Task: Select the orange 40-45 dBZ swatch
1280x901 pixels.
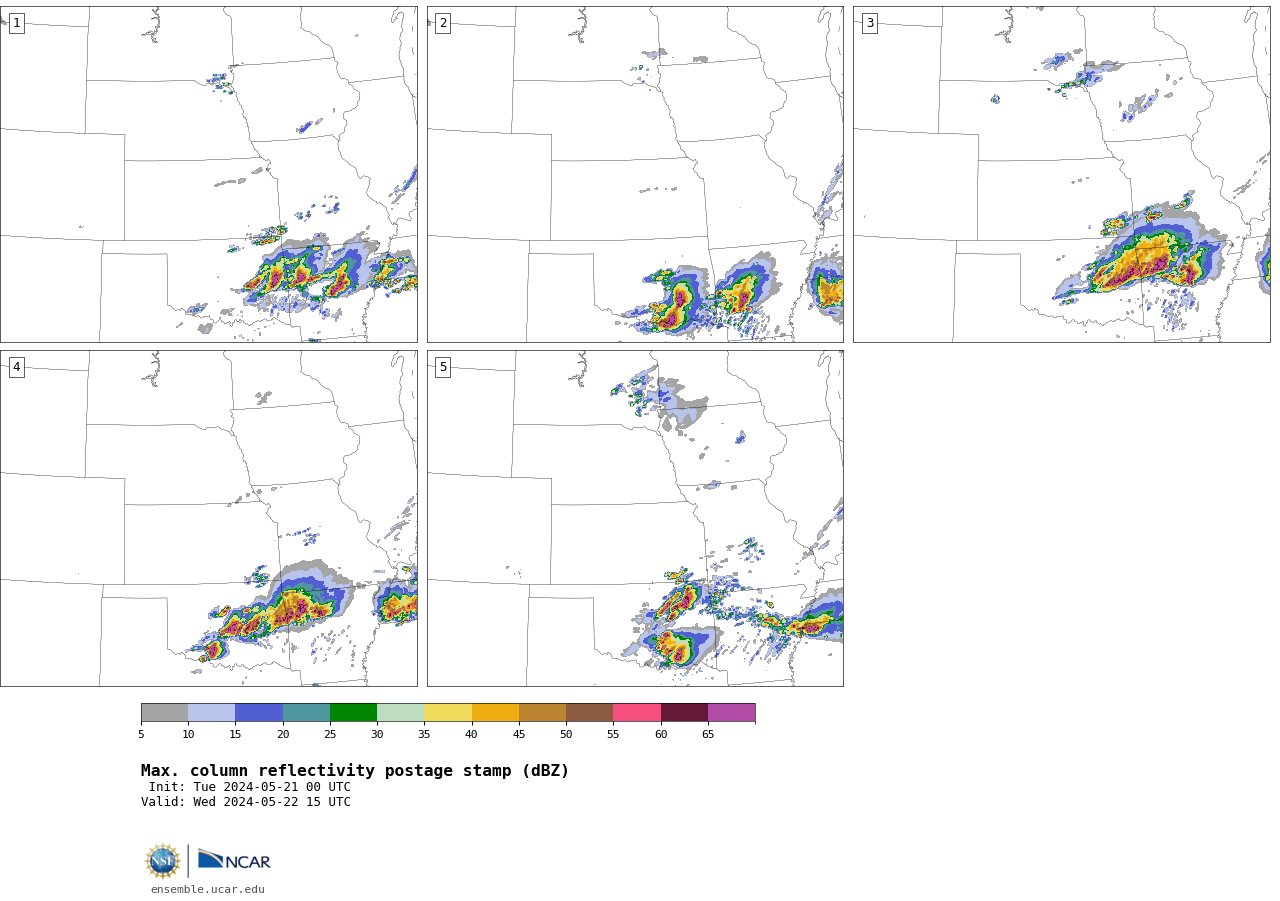Action: pyautogui.click(x=495, y=712)
